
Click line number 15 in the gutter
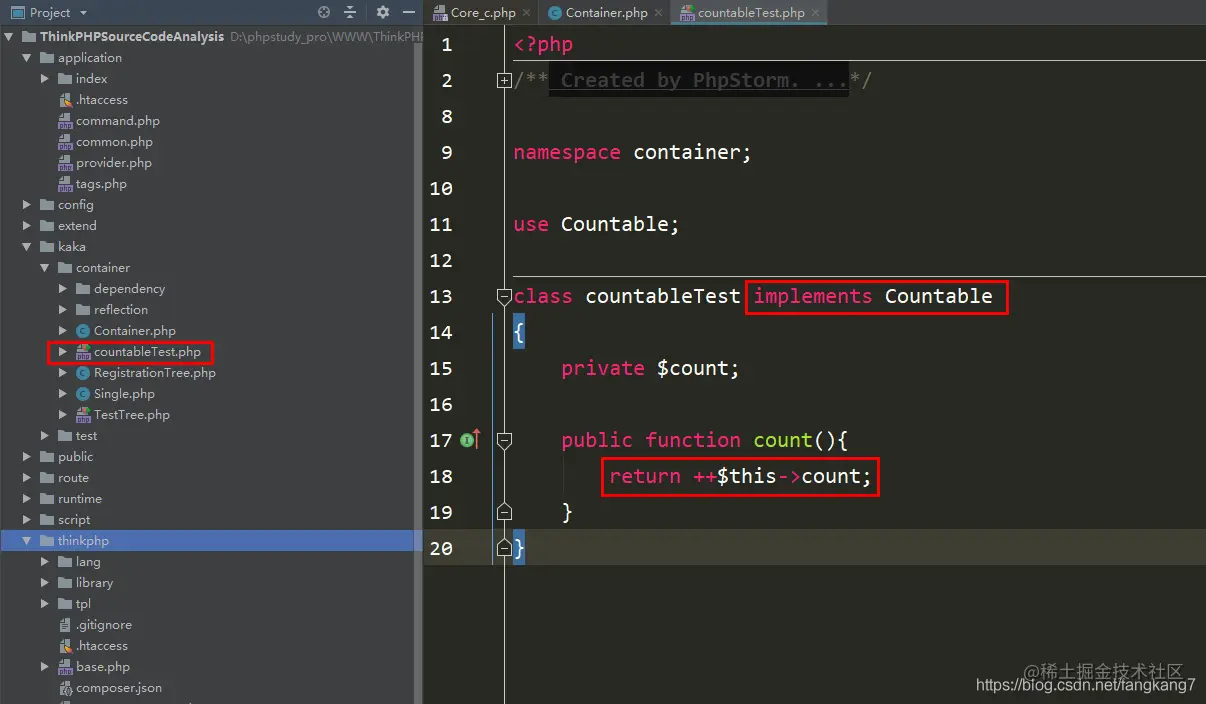pyautogui.click(x=441, y=368)
